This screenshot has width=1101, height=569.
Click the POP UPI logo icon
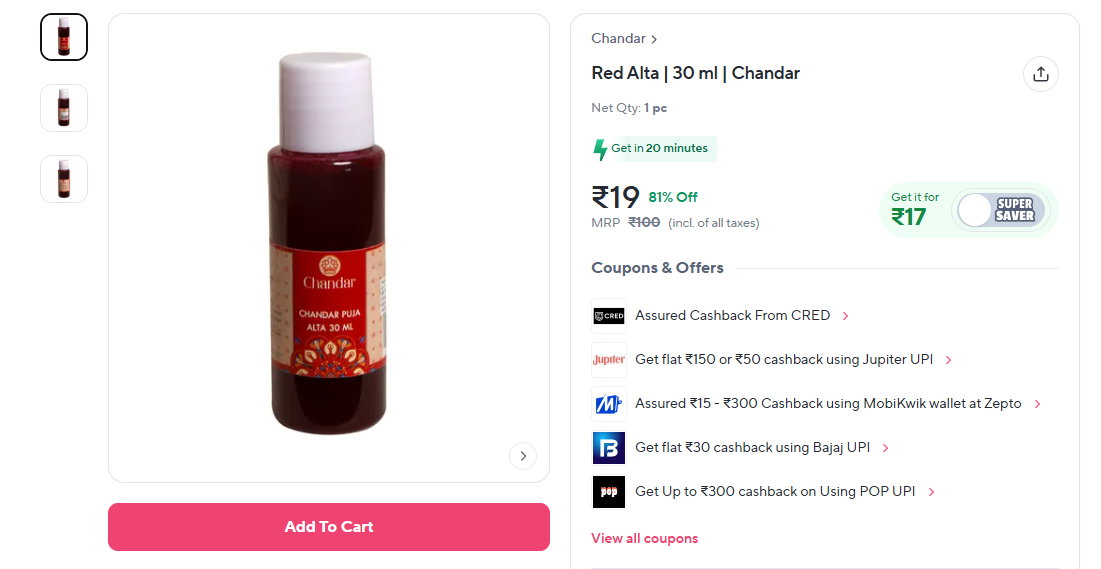pos(608,492)
